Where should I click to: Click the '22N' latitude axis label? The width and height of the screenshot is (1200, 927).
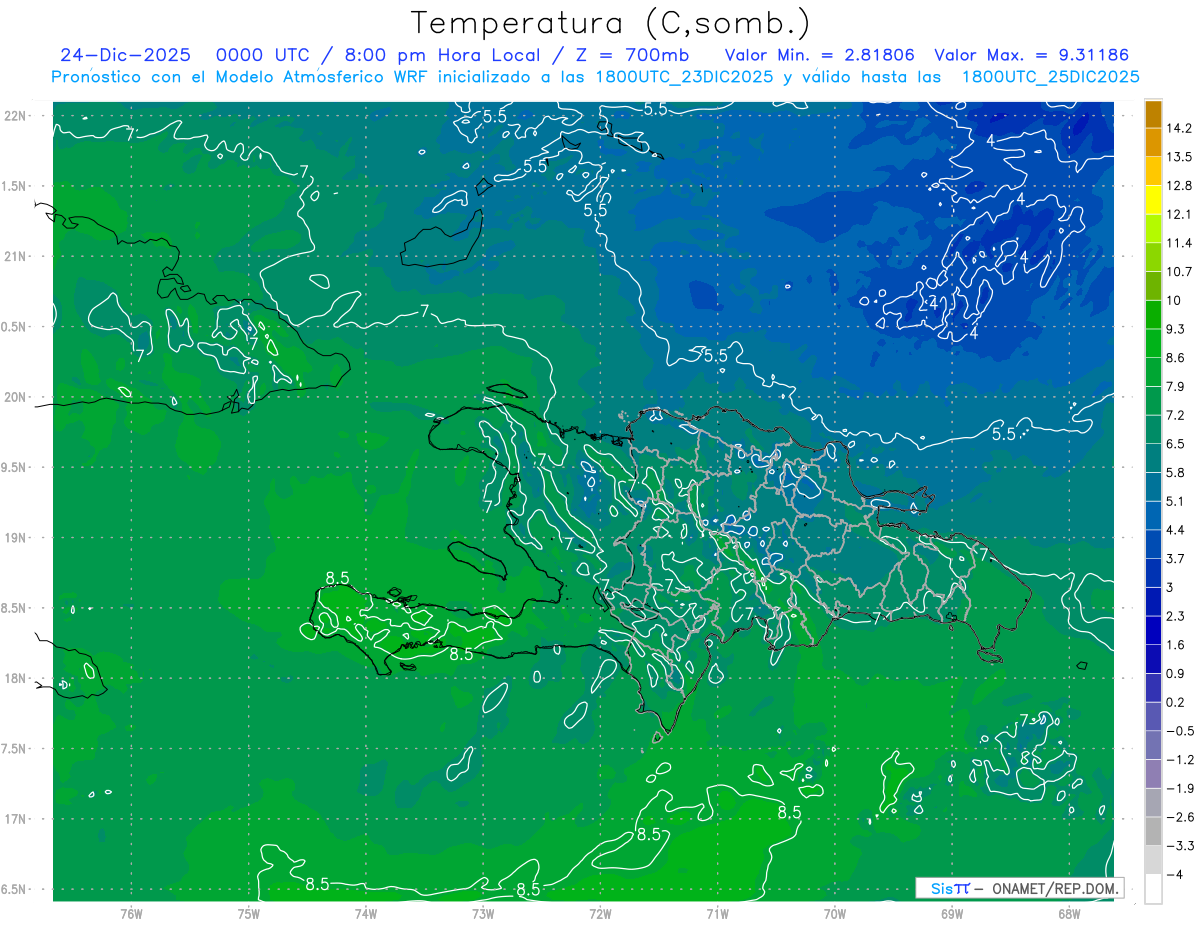16,116
